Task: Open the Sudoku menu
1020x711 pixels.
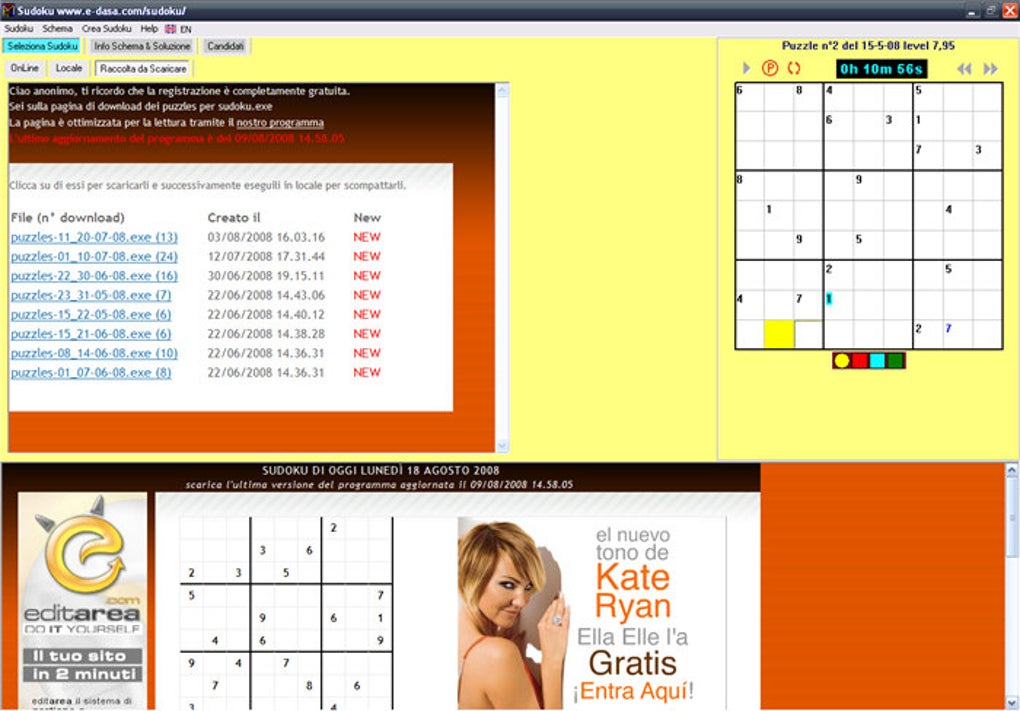Action: click(x=18, y=29)
